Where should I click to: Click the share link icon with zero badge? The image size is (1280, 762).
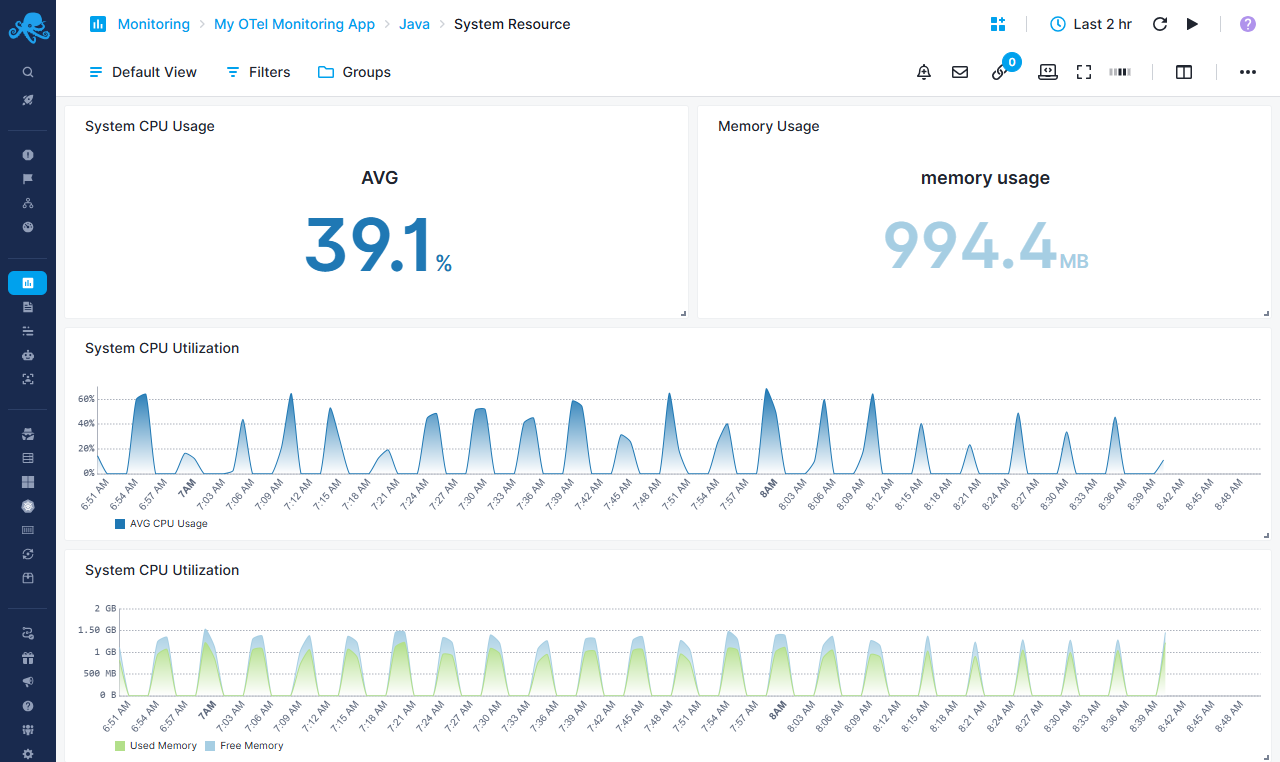1000,72
